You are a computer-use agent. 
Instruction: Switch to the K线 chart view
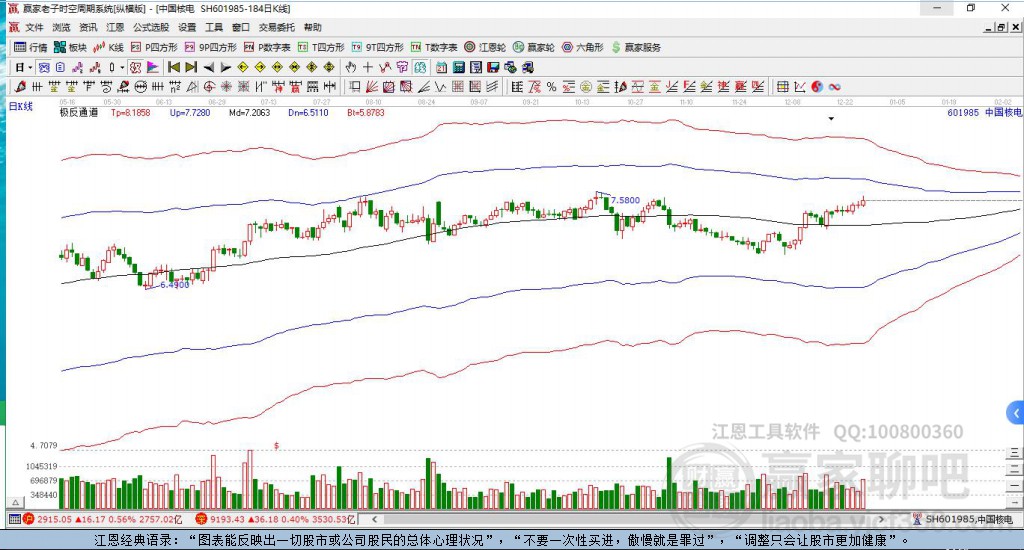click(x=108, y=47)
